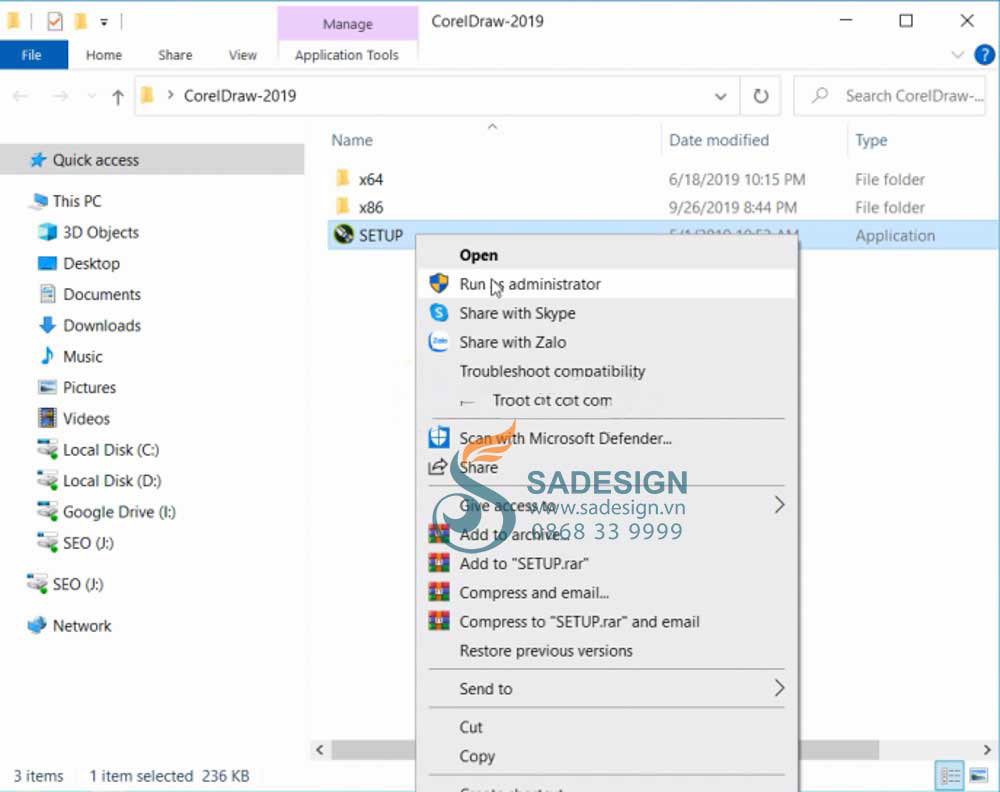Screen dimensions: 1000x792
Task: Choose Add to "SETUP.rar" in the context menu
Action: coord(606,564)
